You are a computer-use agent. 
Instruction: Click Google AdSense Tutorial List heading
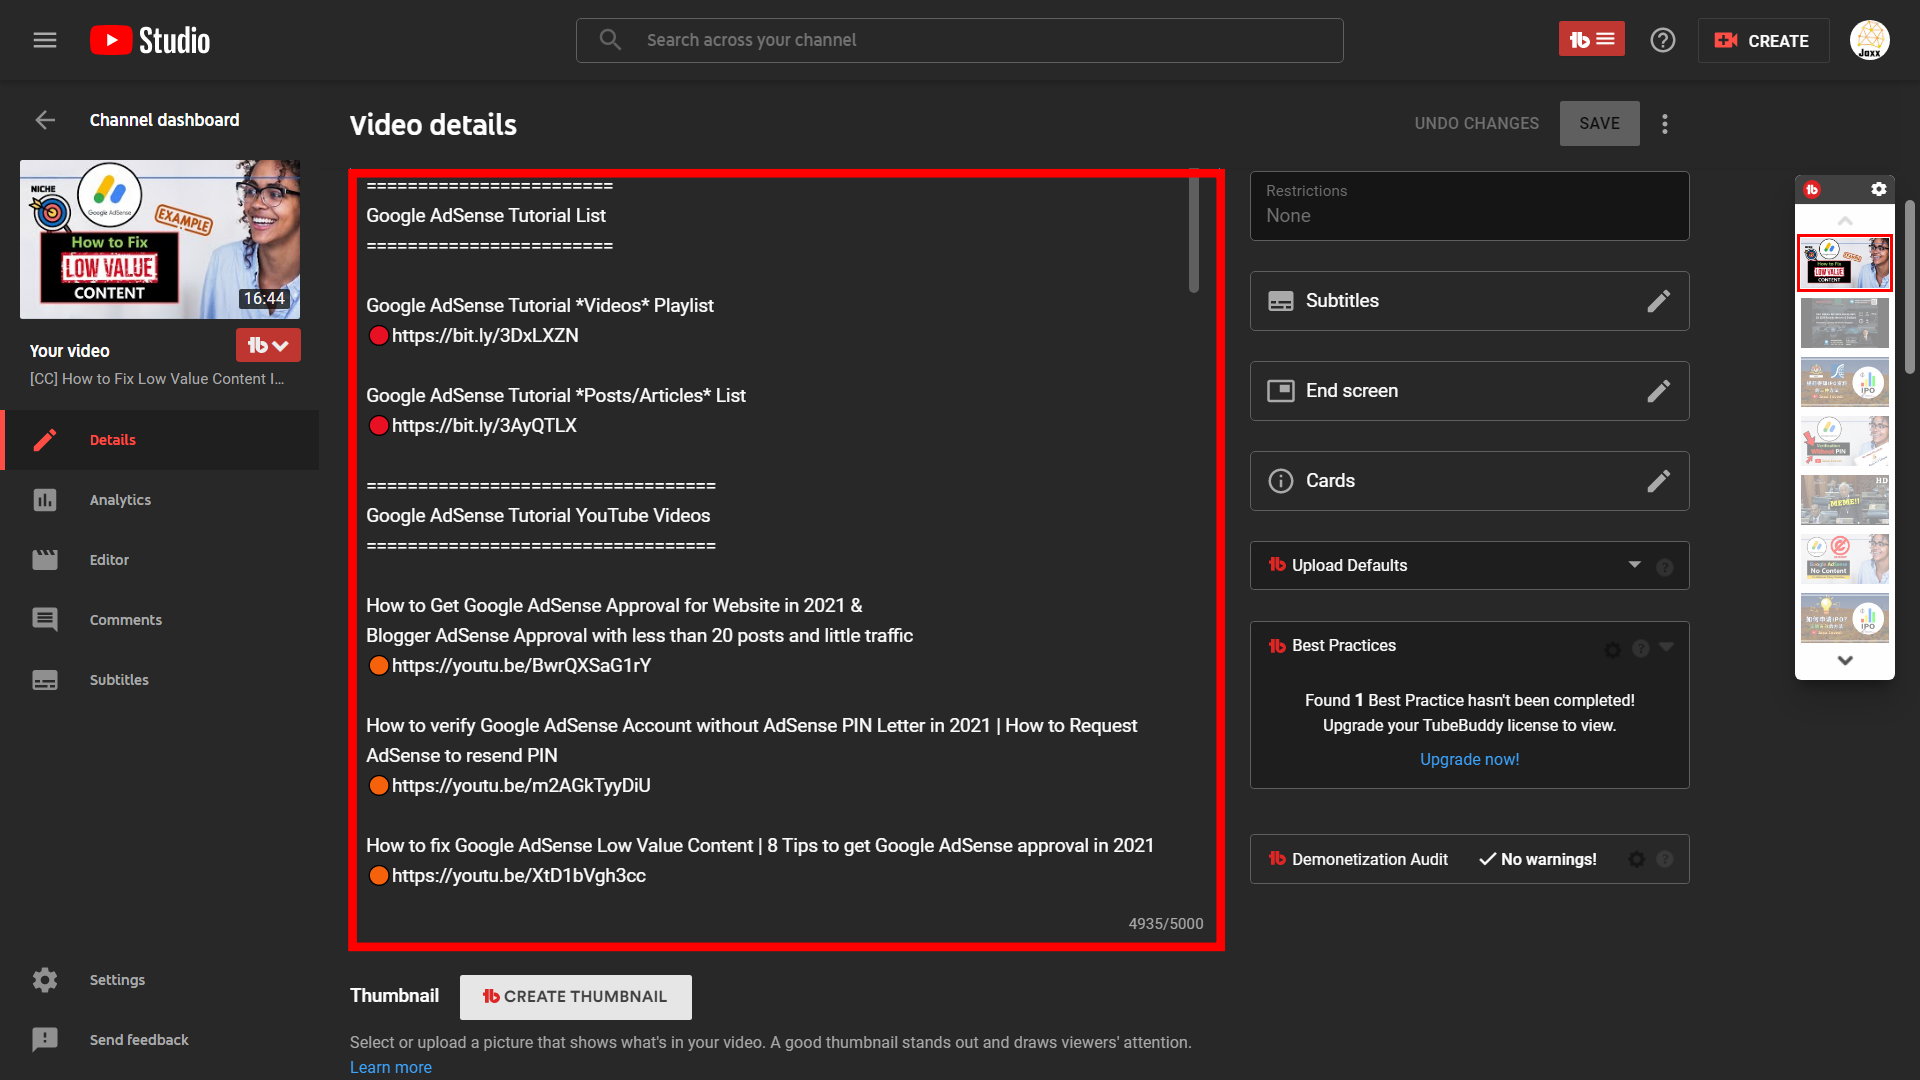coord(486,216)
